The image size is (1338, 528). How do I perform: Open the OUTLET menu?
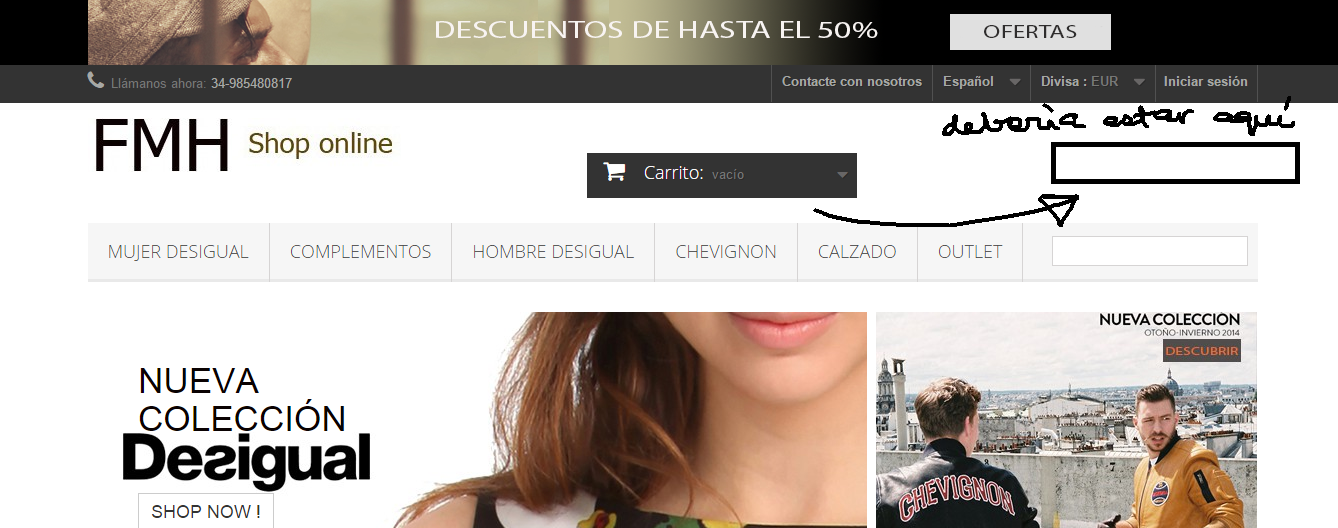coord(970,252)
